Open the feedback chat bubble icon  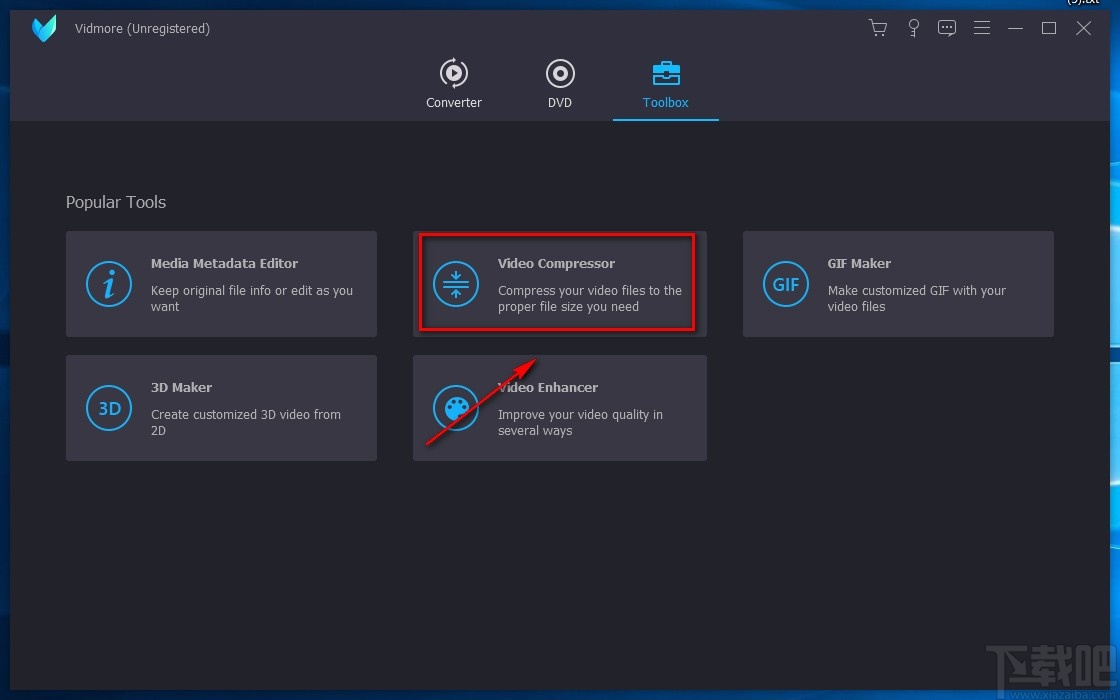947,29
